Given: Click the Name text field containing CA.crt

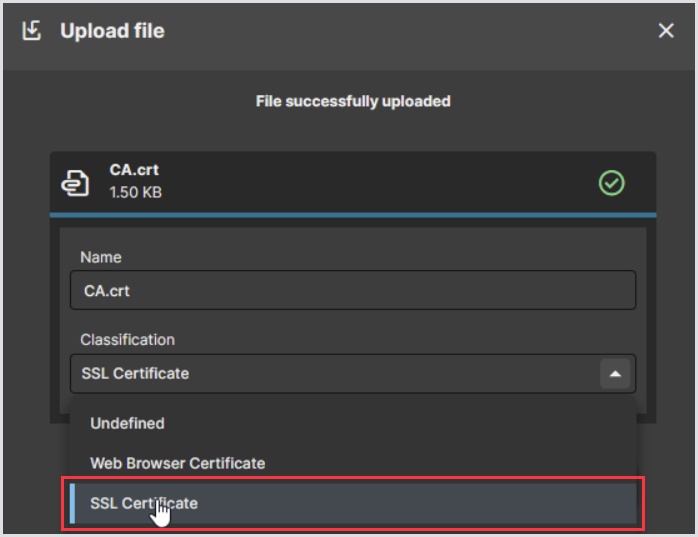Looking at the screenshot, I should (x=352, y=291).
